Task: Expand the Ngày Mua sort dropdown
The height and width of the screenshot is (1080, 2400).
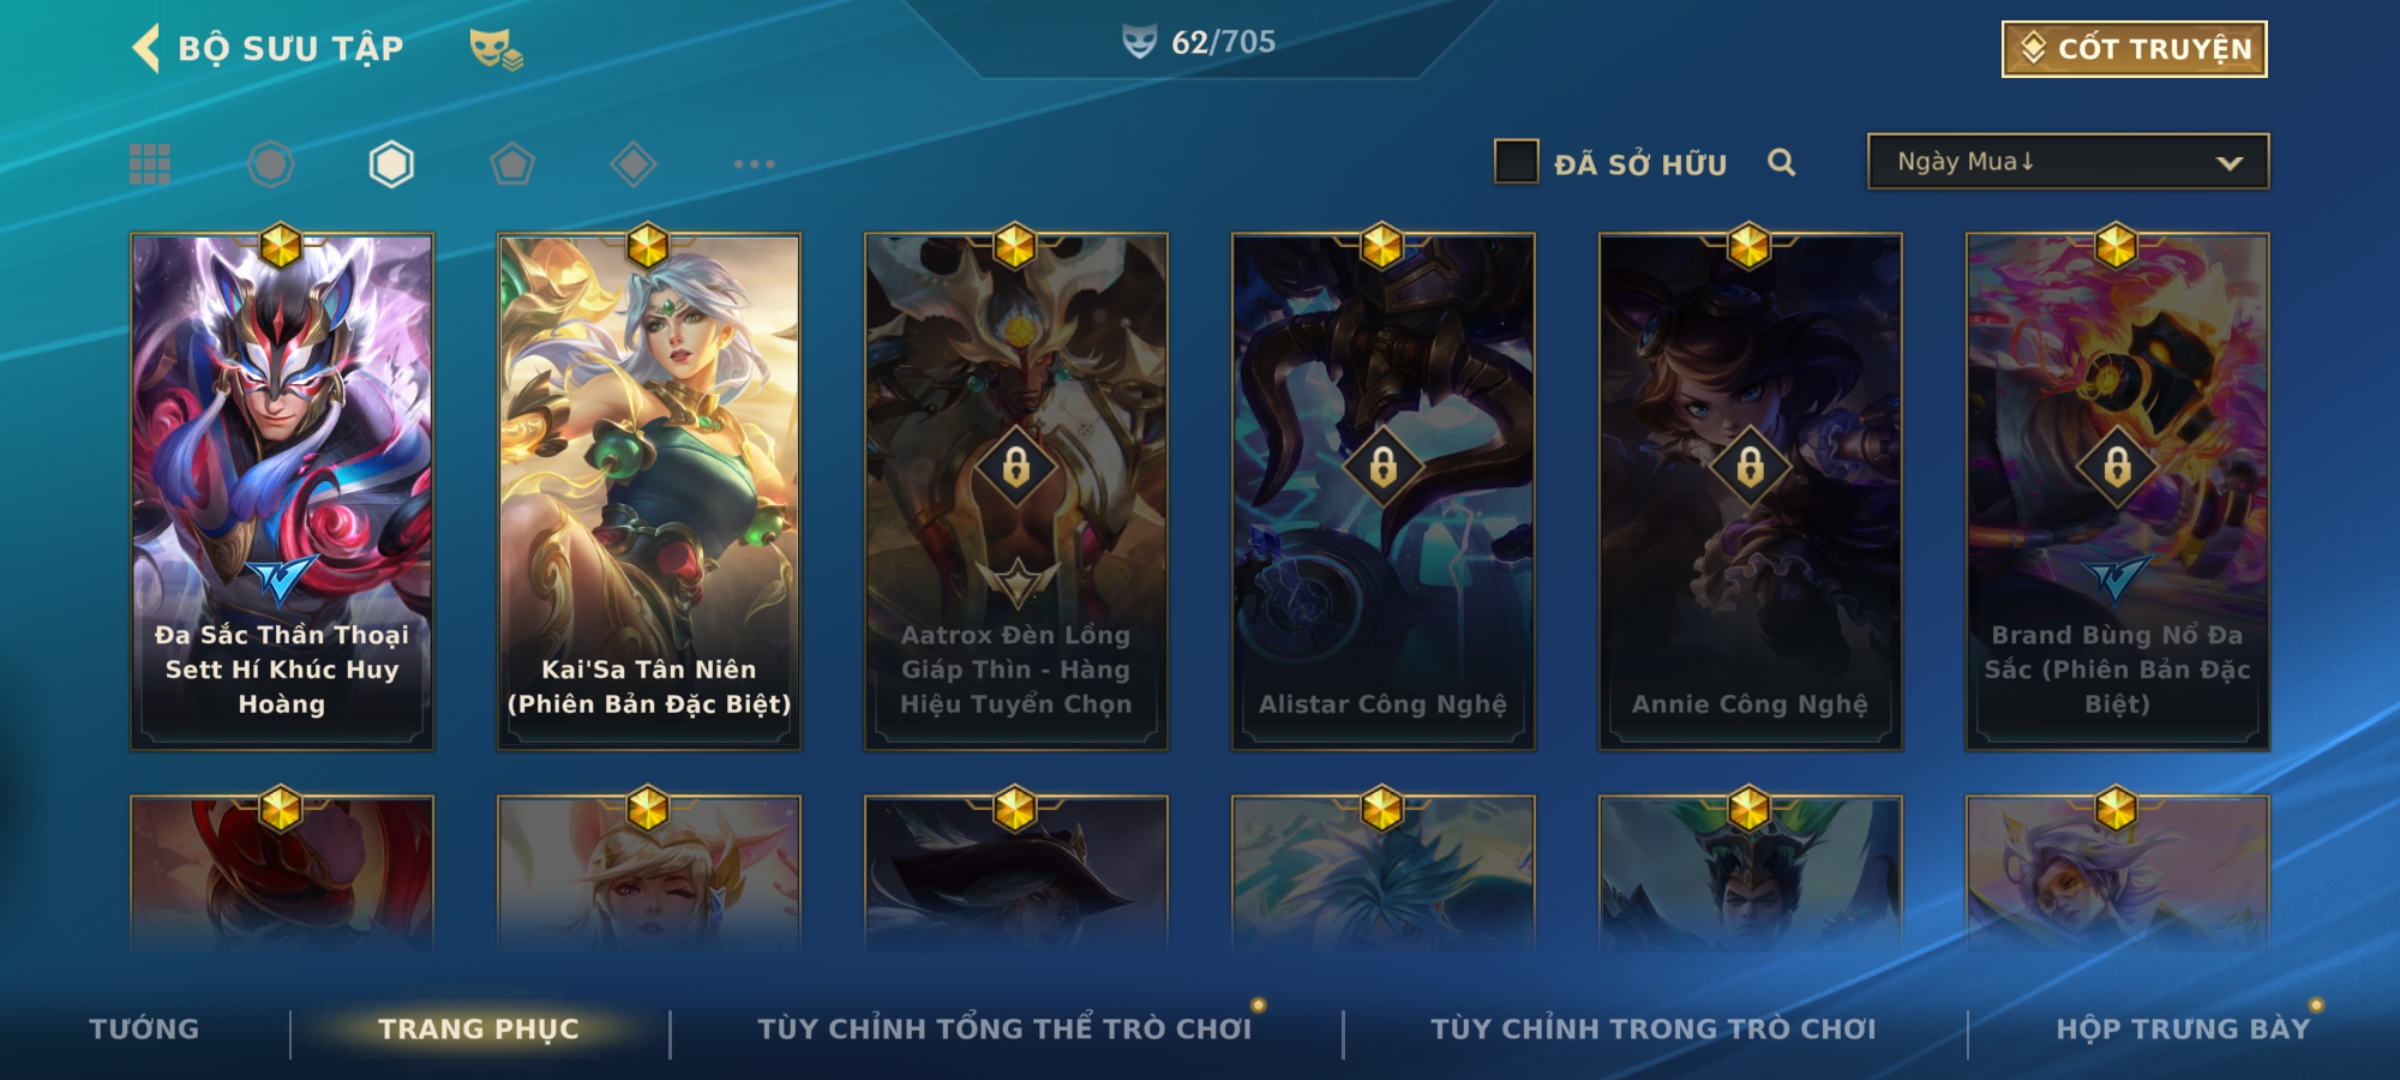Action: (x=2068, y=162)
